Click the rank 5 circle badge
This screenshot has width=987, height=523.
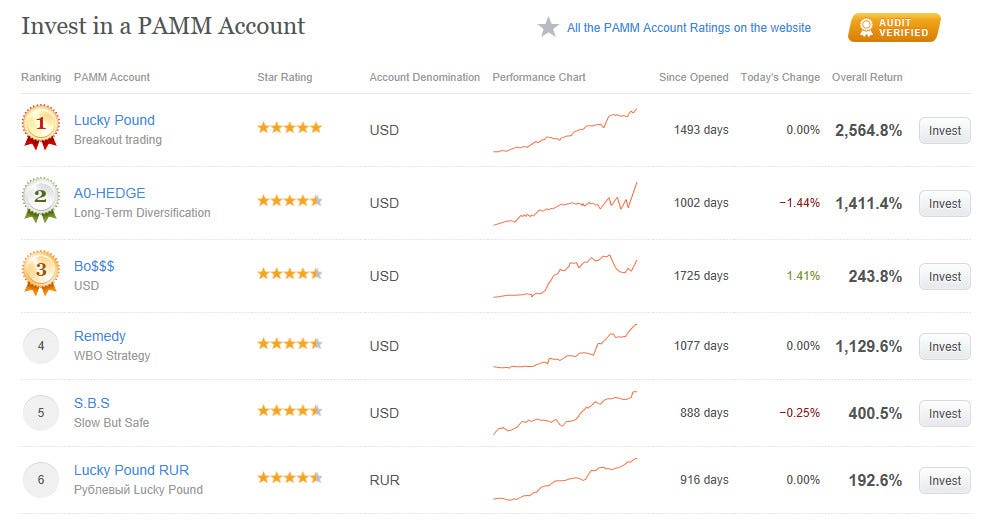click(40, 413)
